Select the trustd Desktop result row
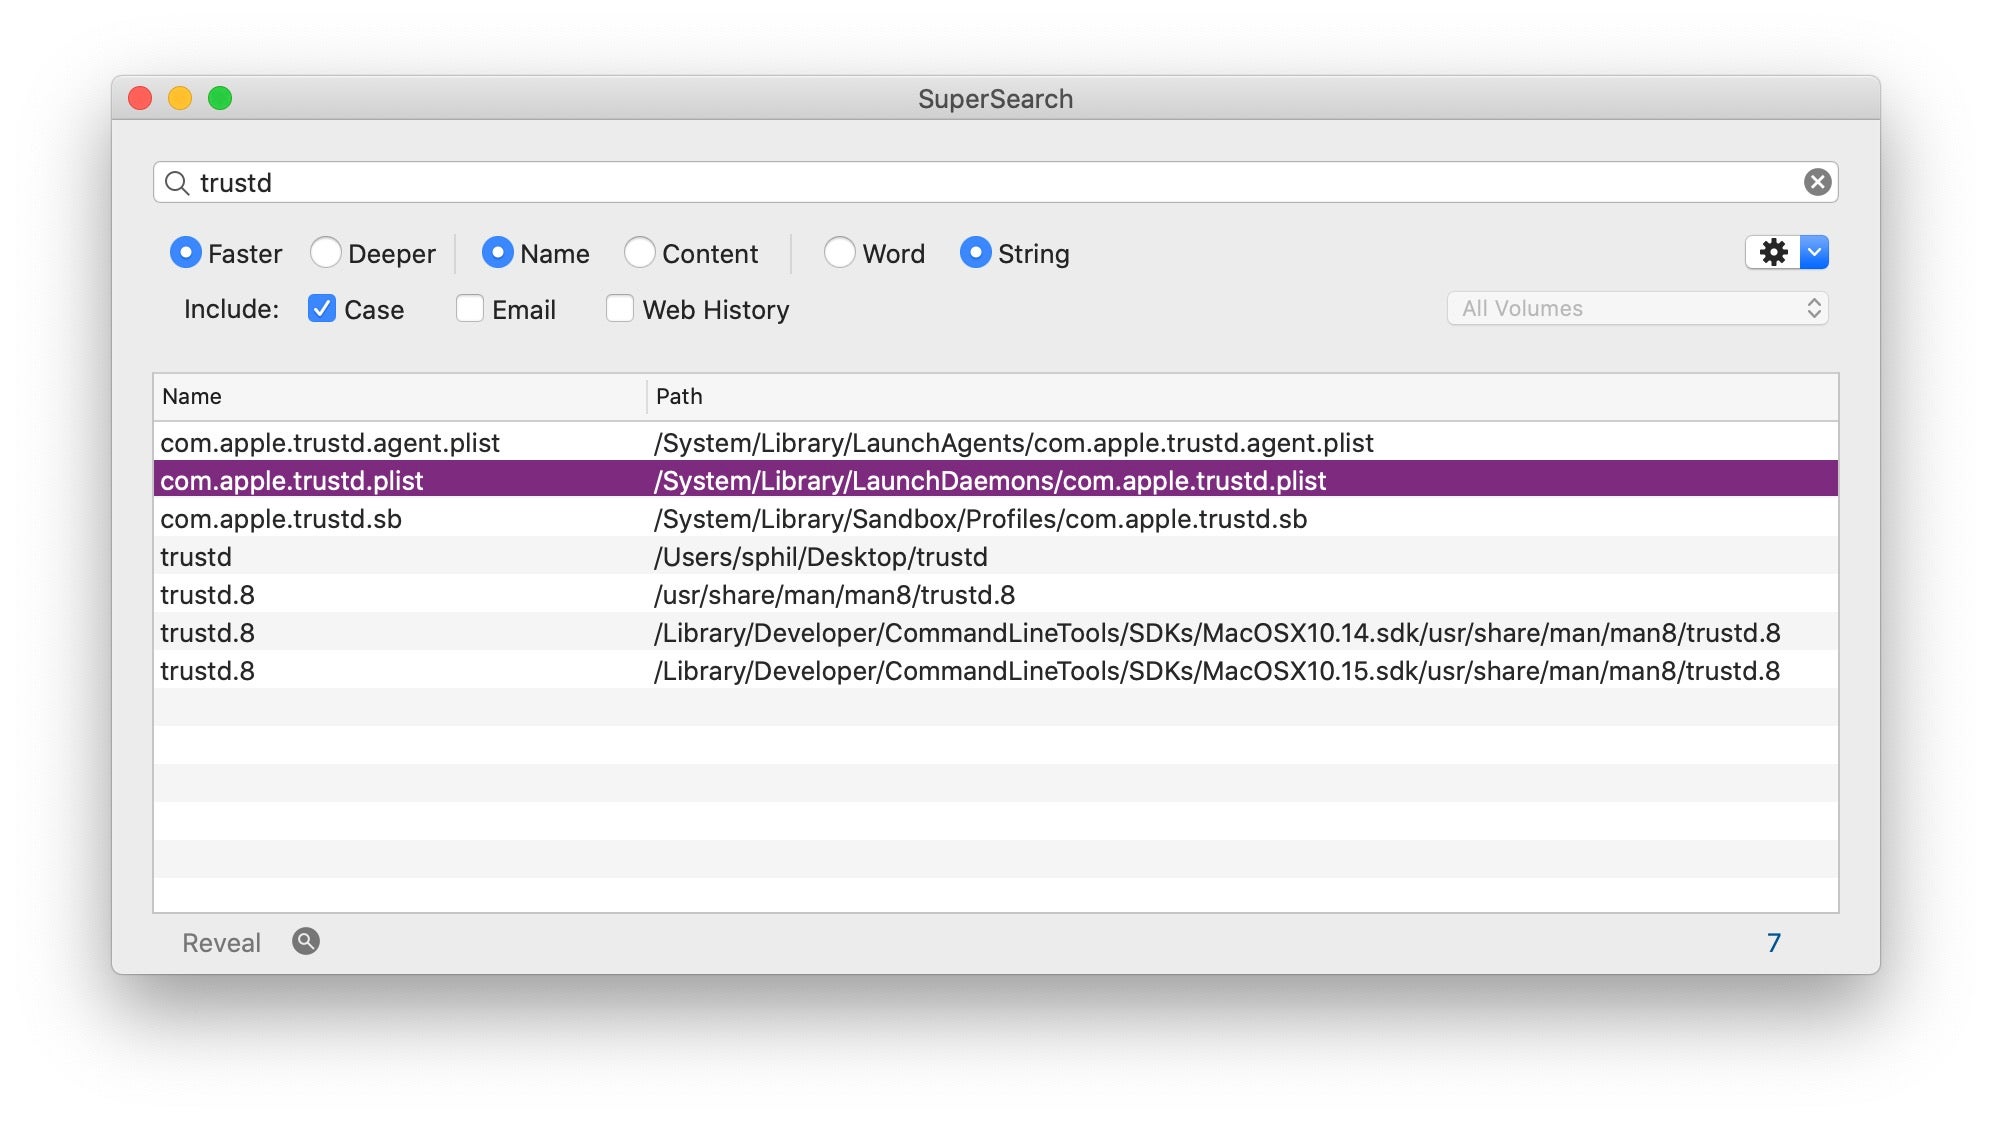1992x1122 pixels. [196, 557]
